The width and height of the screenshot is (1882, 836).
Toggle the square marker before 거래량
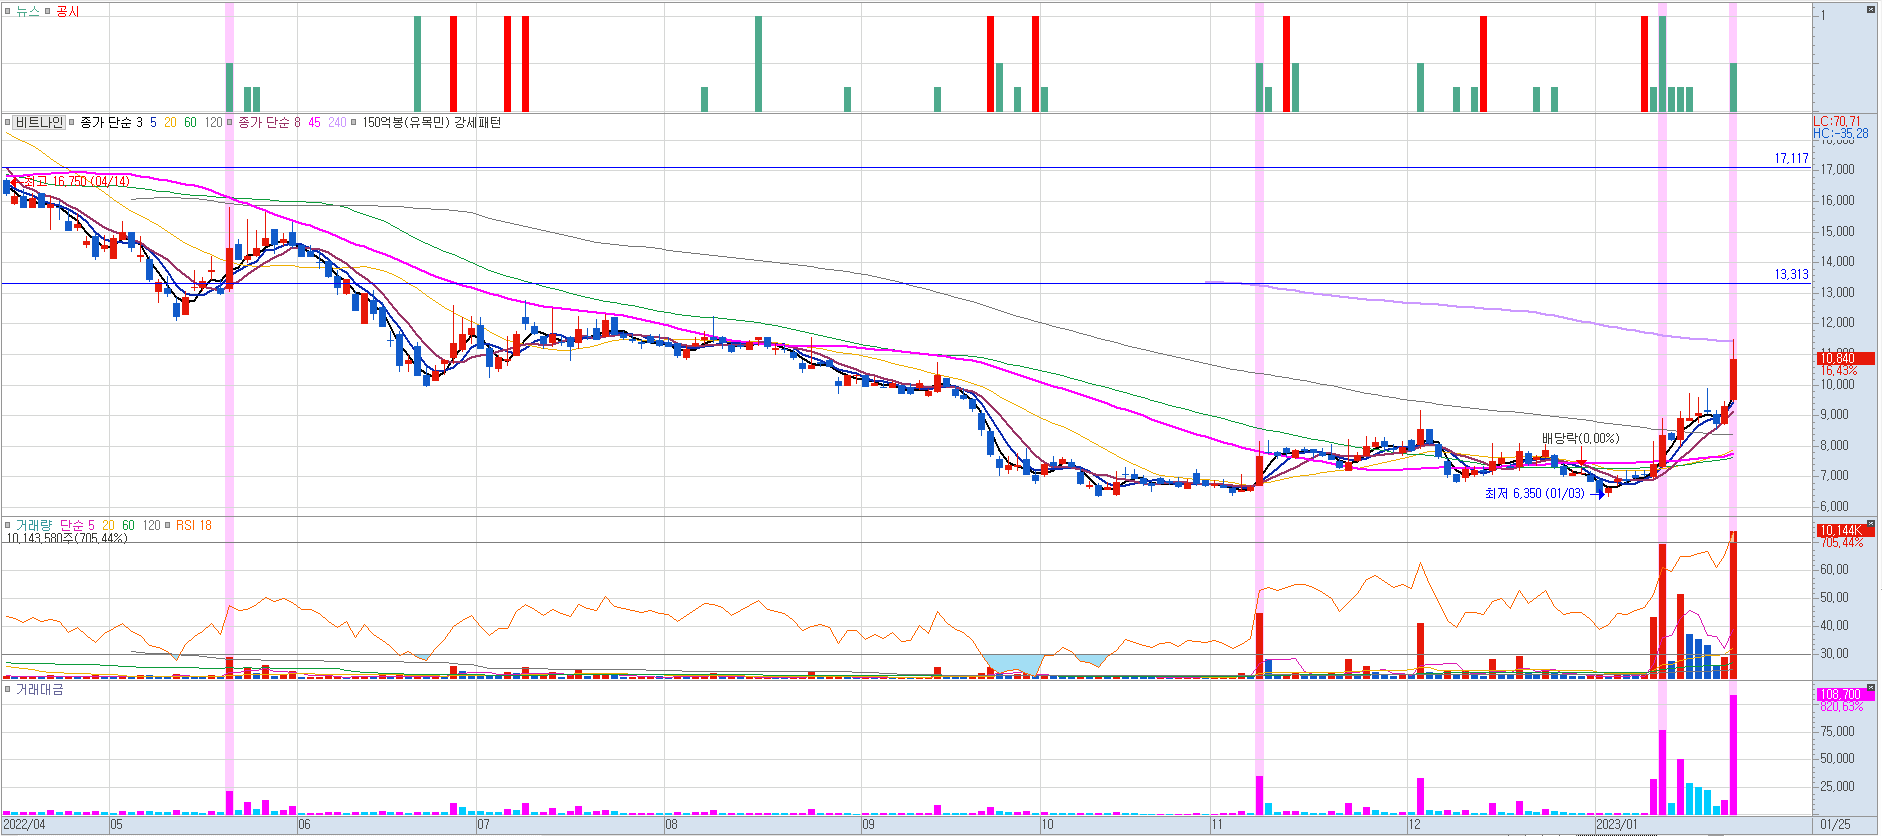point(8,525)
